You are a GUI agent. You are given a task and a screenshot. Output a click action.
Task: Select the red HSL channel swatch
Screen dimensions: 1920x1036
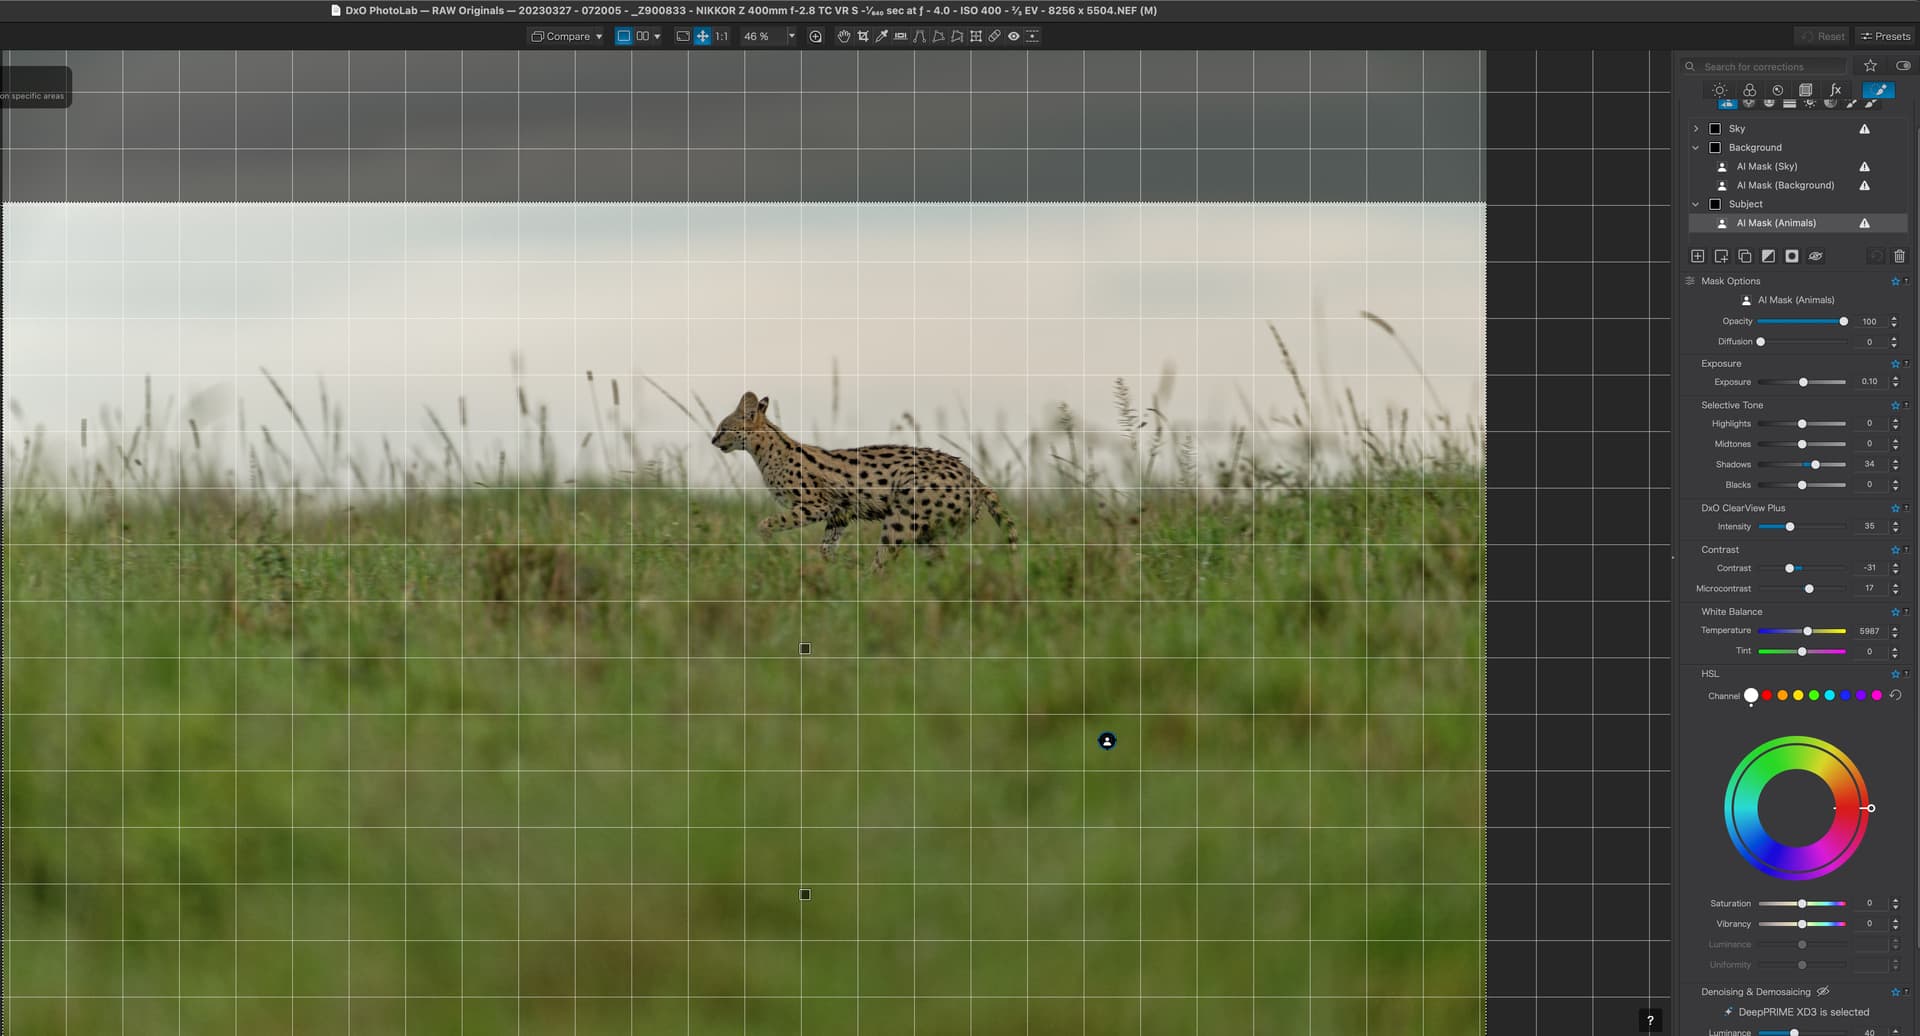coord(1767,695)
